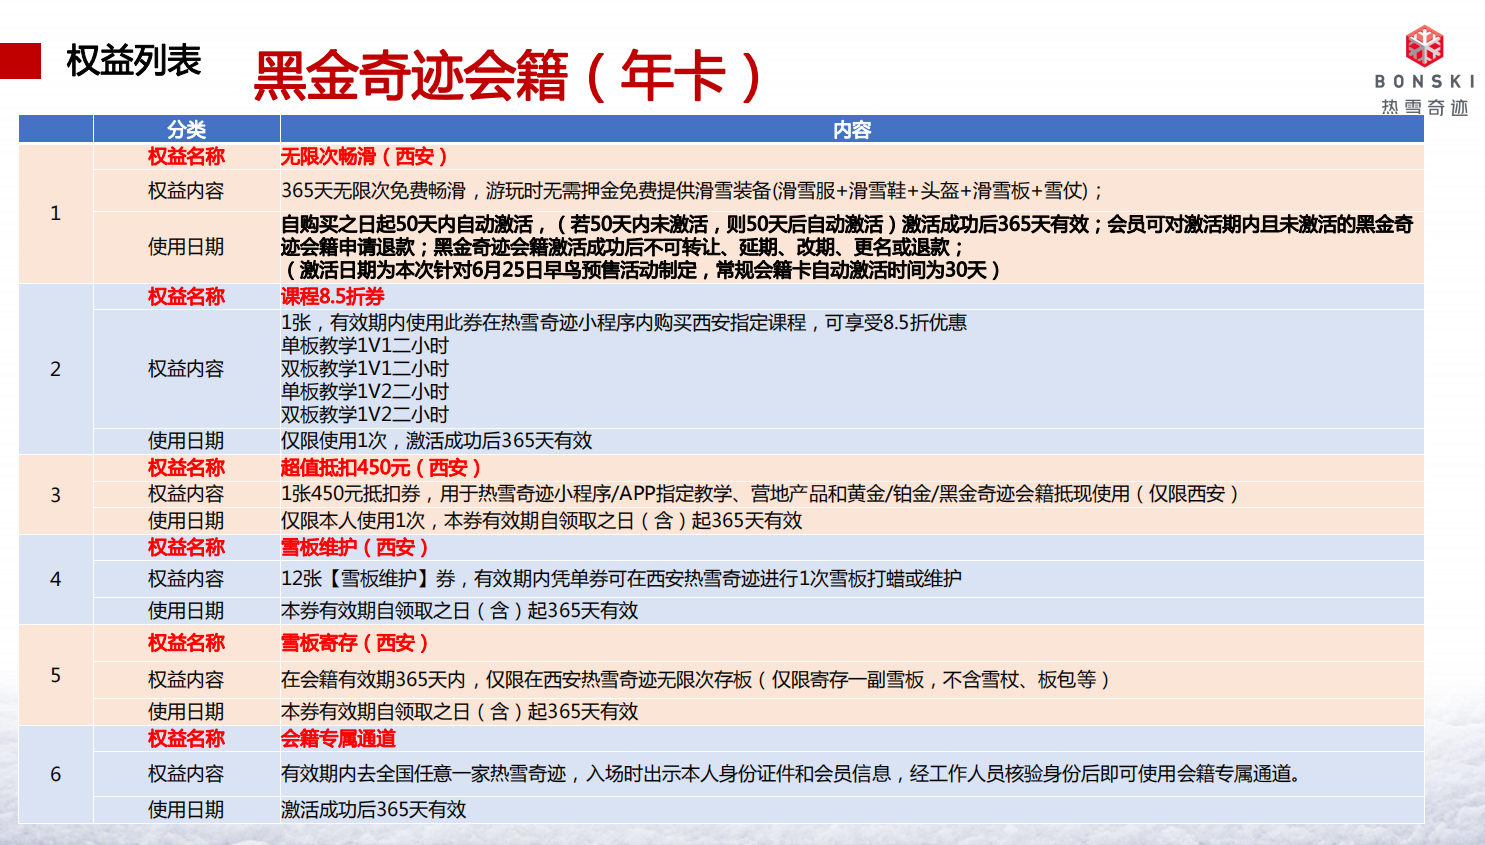Image resolution: width=1485 pixels, height=845 pixels.
Task: Click the BONSKI snowflake logo
Action: click(x=1424, y=46)
